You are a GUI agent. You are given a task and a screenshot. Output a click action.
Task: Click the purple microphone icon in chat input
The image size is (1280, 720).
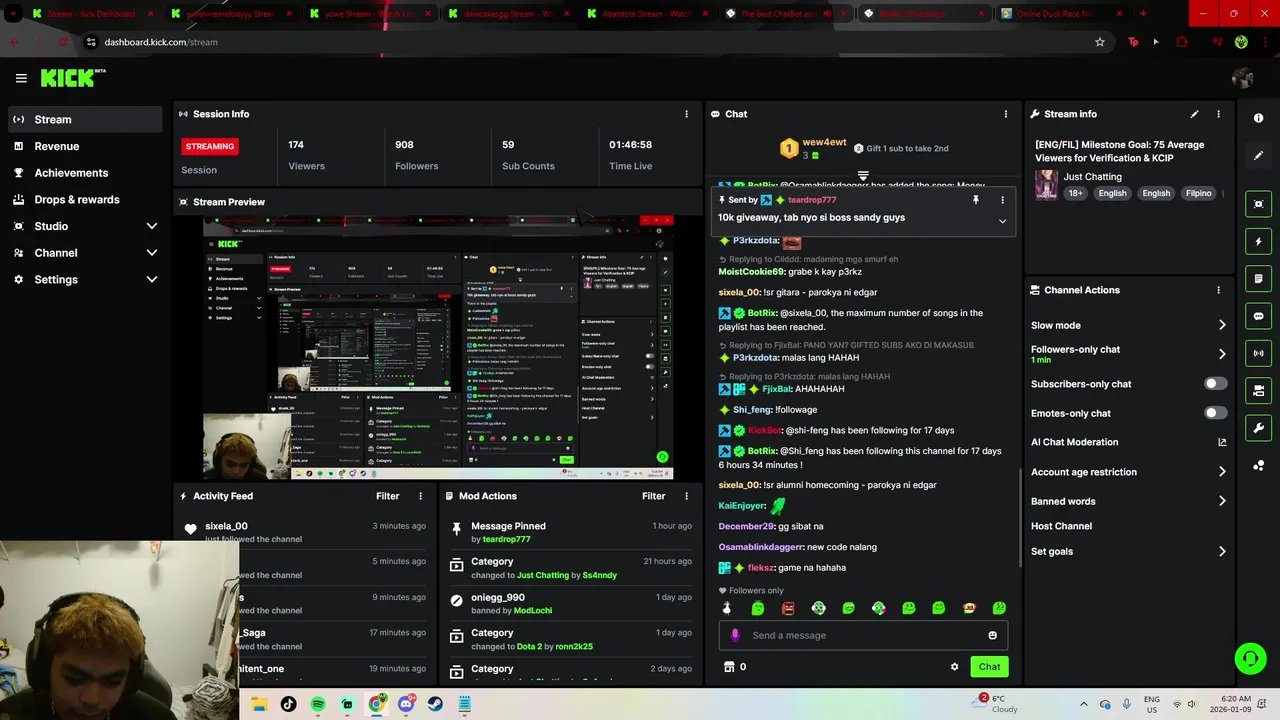[735, 635]
